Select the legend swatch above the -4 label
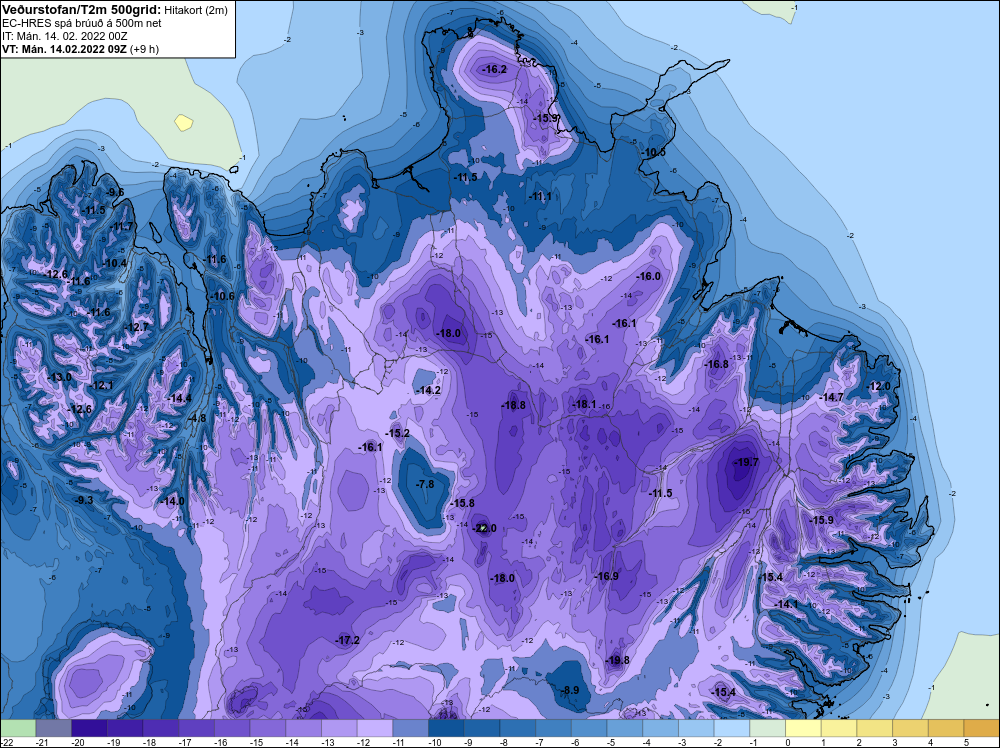The image size is (1000, 748). [x=661, y=728]
